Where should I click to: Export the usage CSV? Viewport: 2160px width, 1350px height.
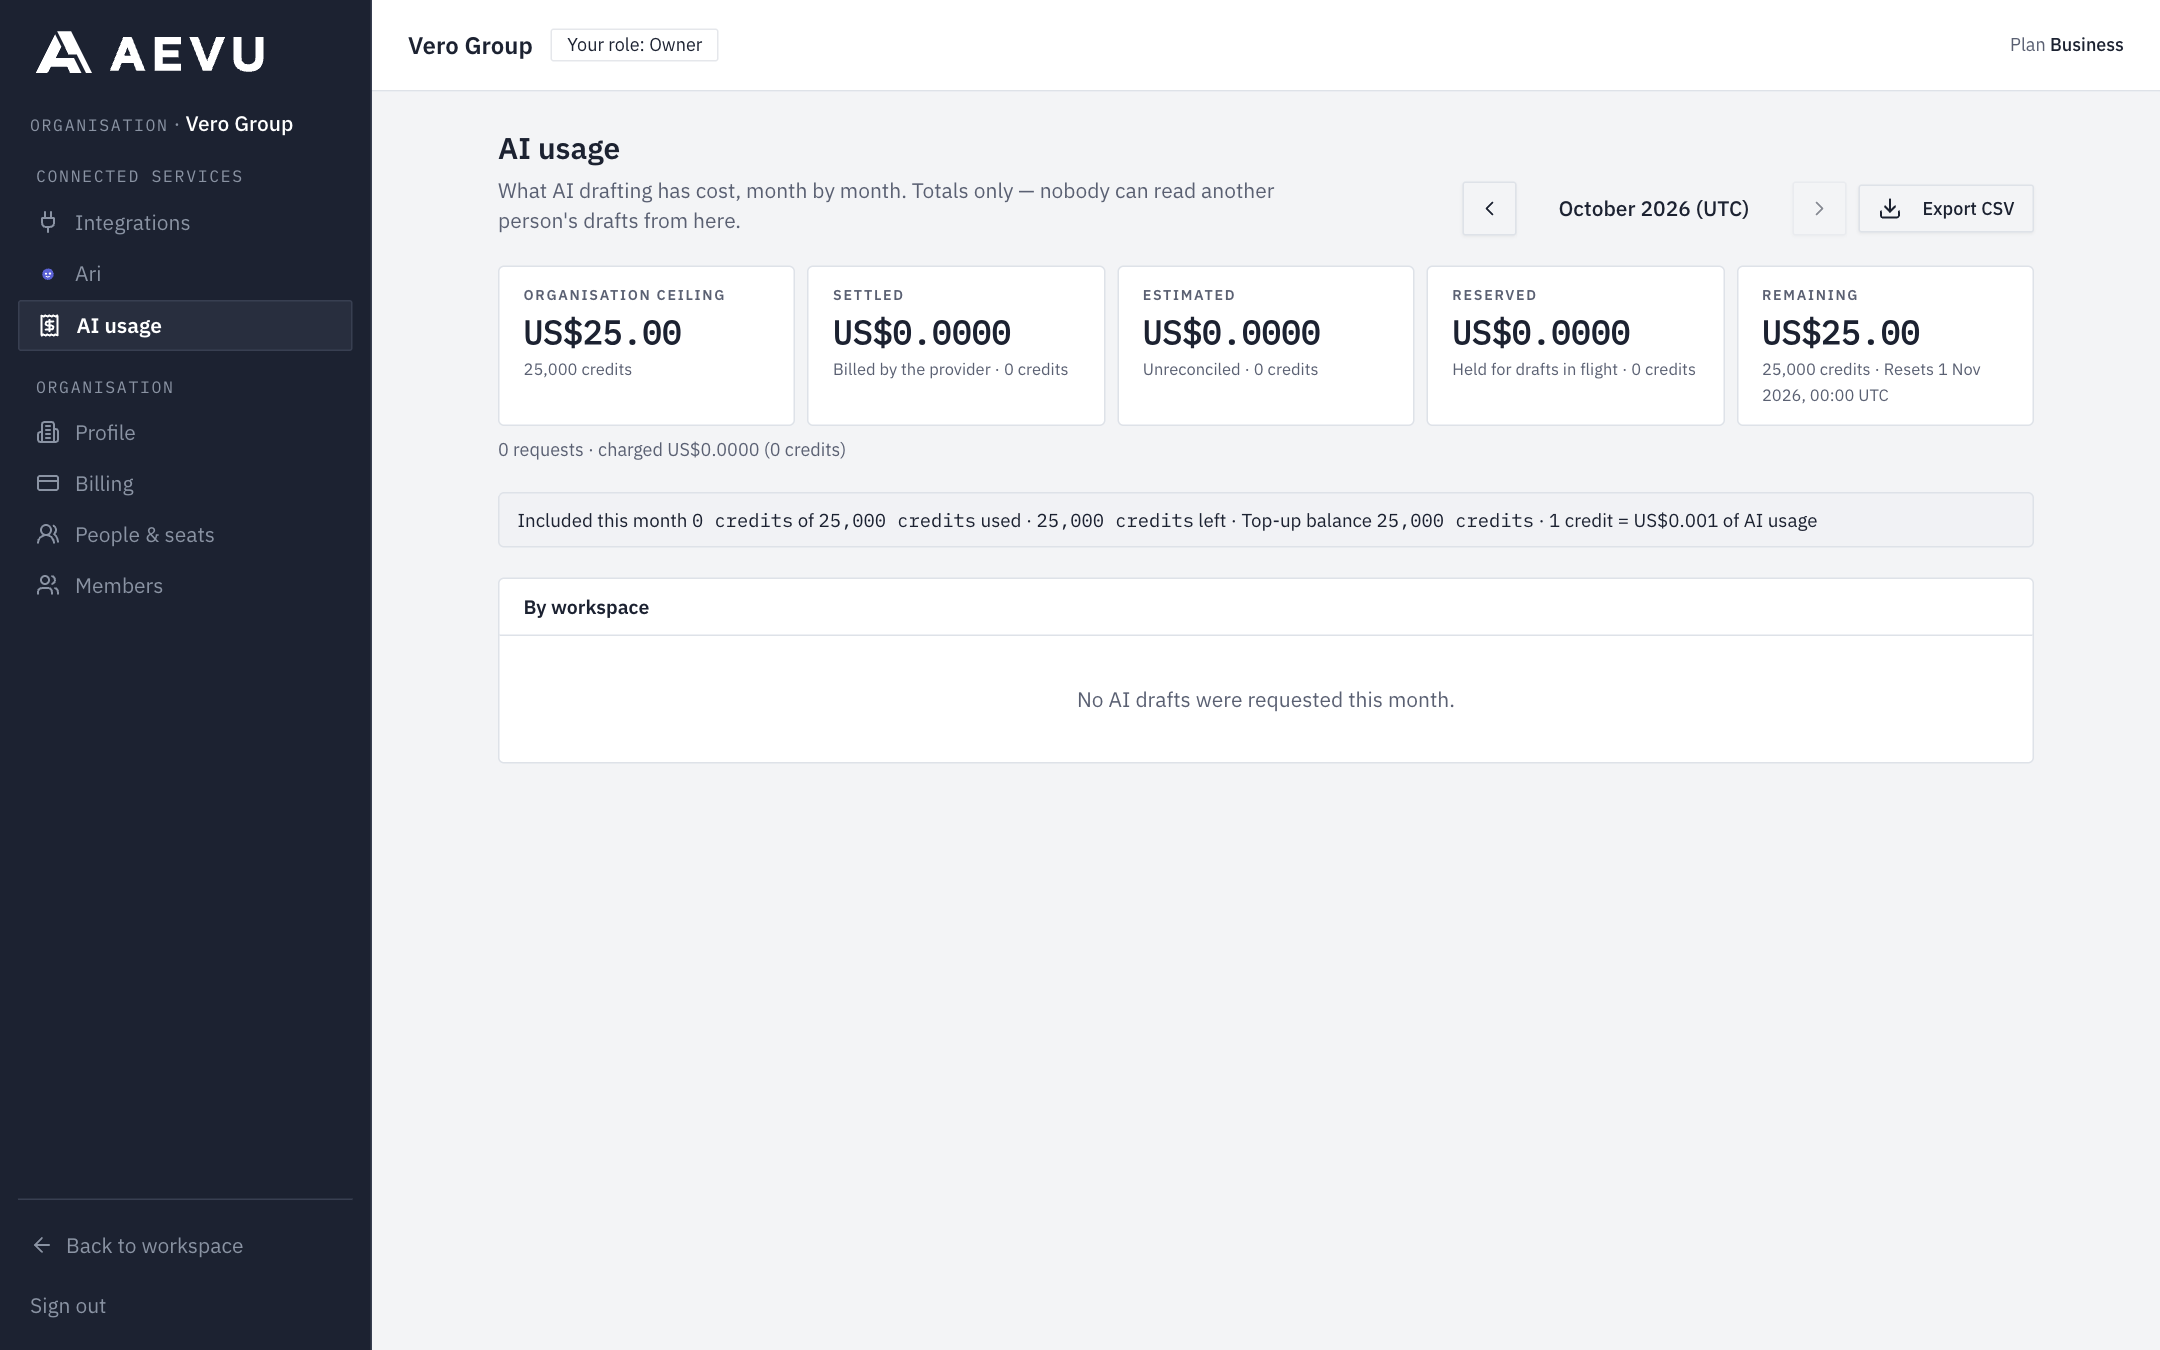click(x=1946, y=209)
